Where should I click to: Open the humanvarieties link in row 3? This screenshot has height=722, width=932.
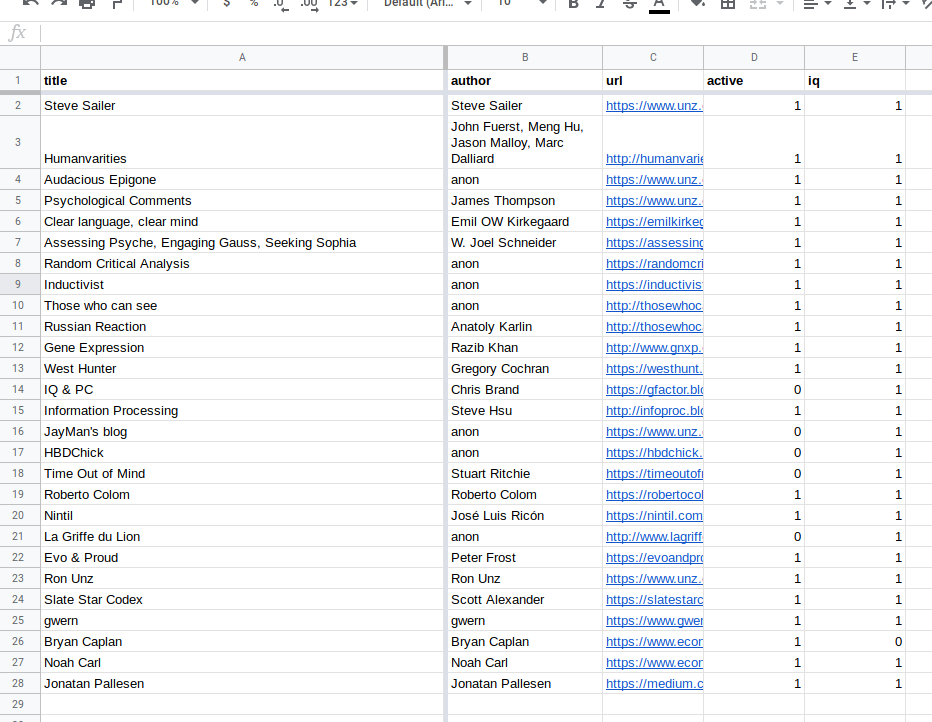654,159
